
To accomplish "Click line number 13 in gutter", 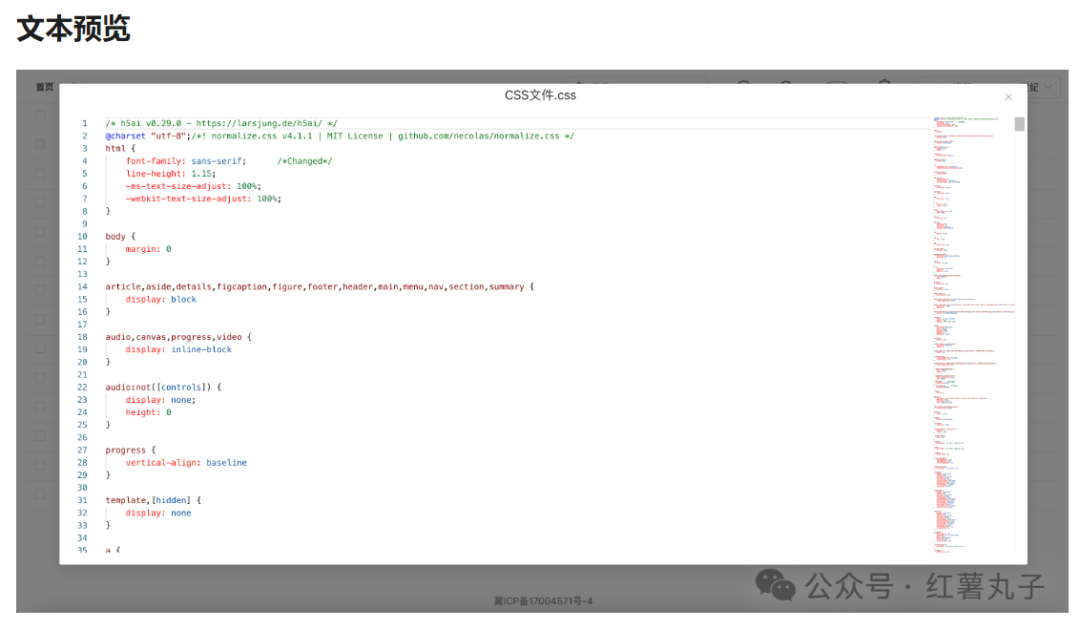I will 83,274.
